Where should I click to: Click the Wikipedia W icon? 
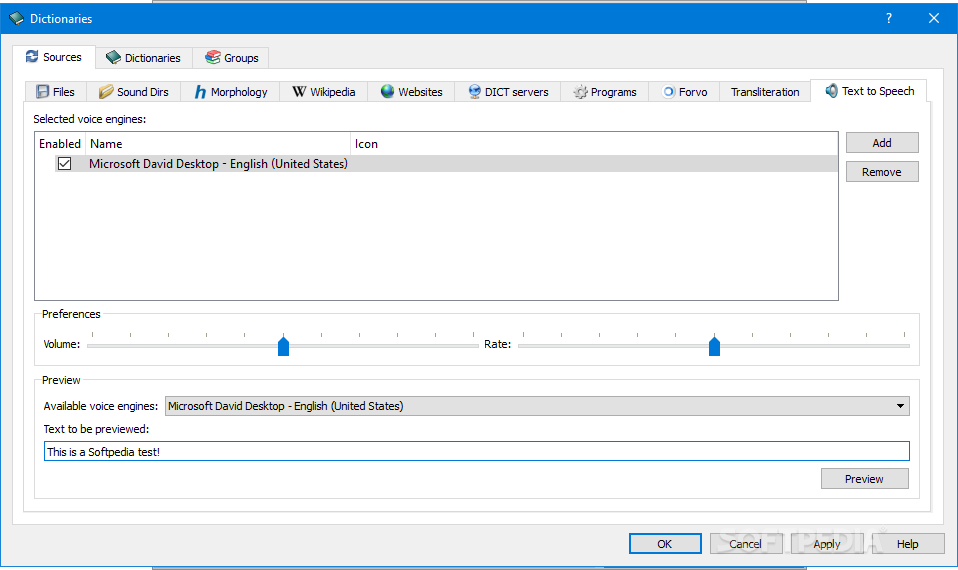click(299, 92)
